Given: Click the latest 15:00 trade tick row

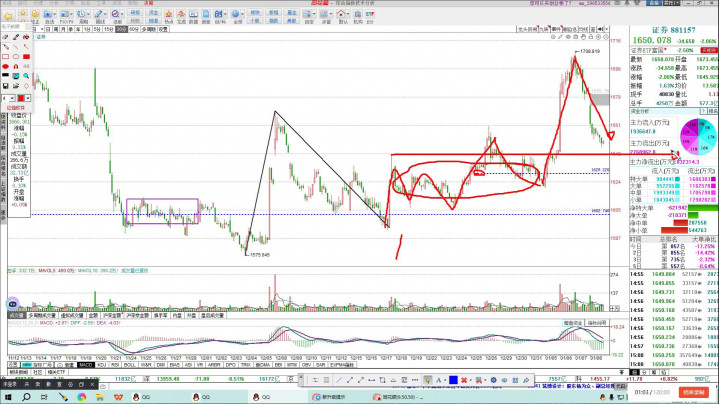Looking at the screenshot, I should pyautogui.click(x=674, y=364).
